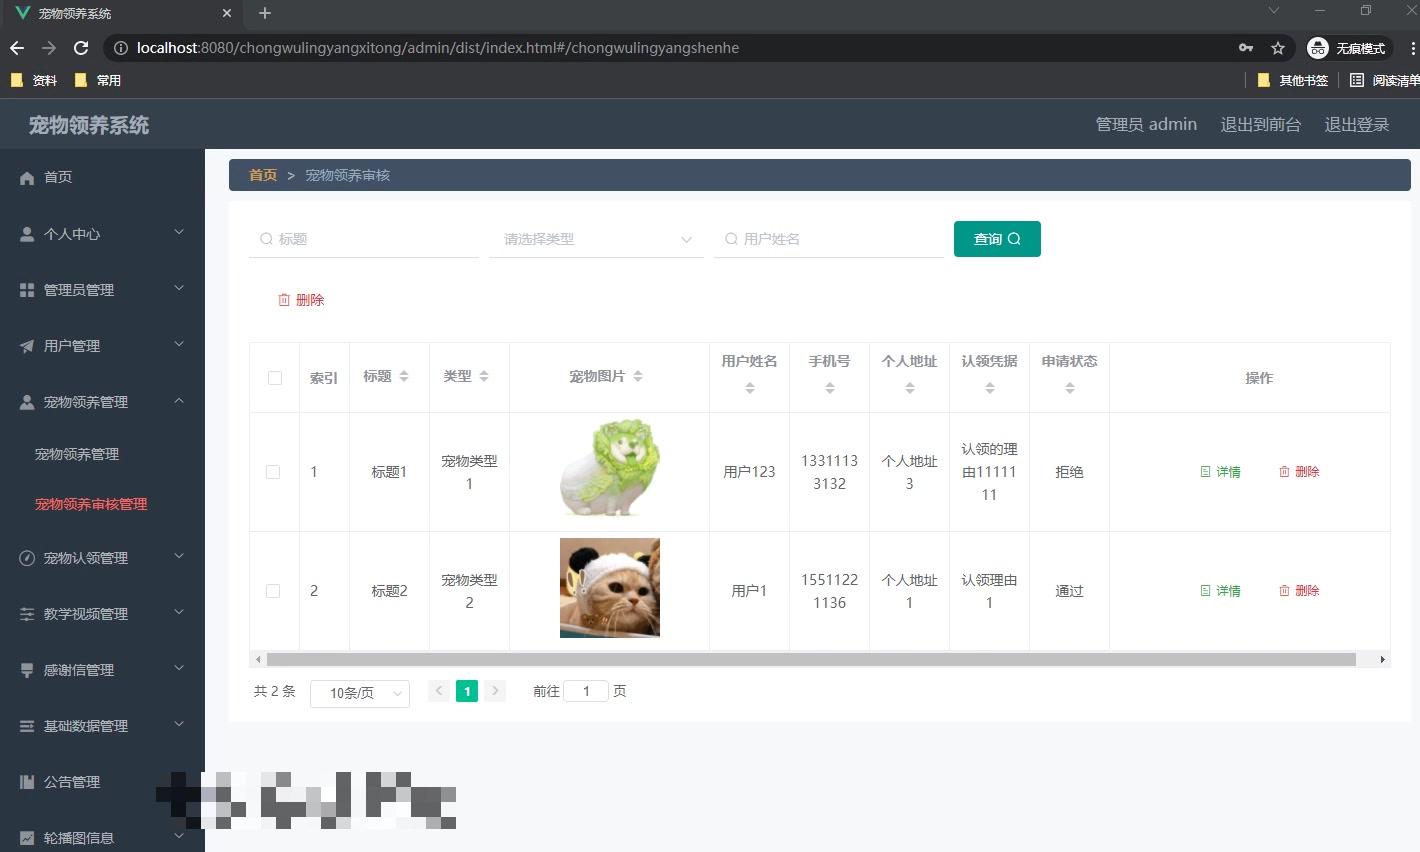Switch to the 宠物领养系统 browser tab
This screenshot has width=1420, height=852.
click(120, 14)
